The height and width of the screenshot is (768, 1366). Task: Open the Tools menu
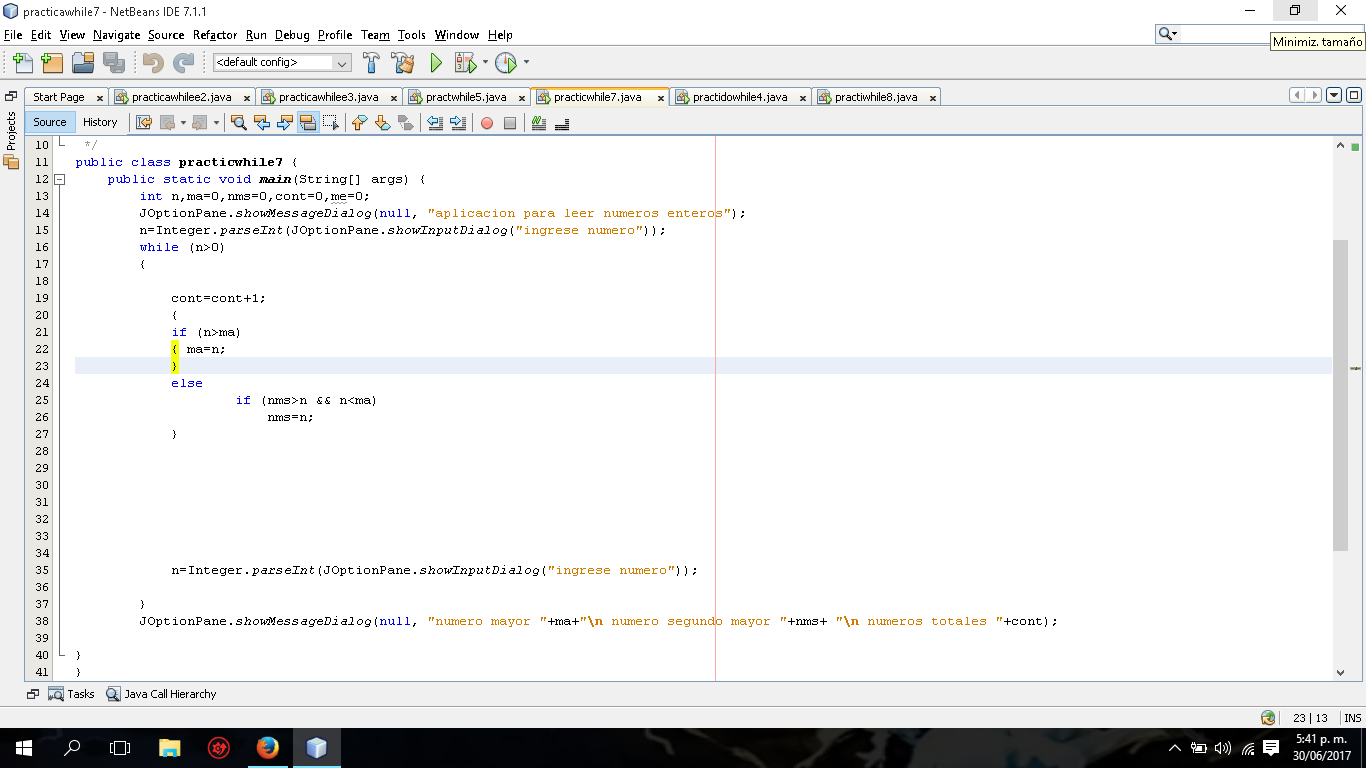click(x=411, y=35)
